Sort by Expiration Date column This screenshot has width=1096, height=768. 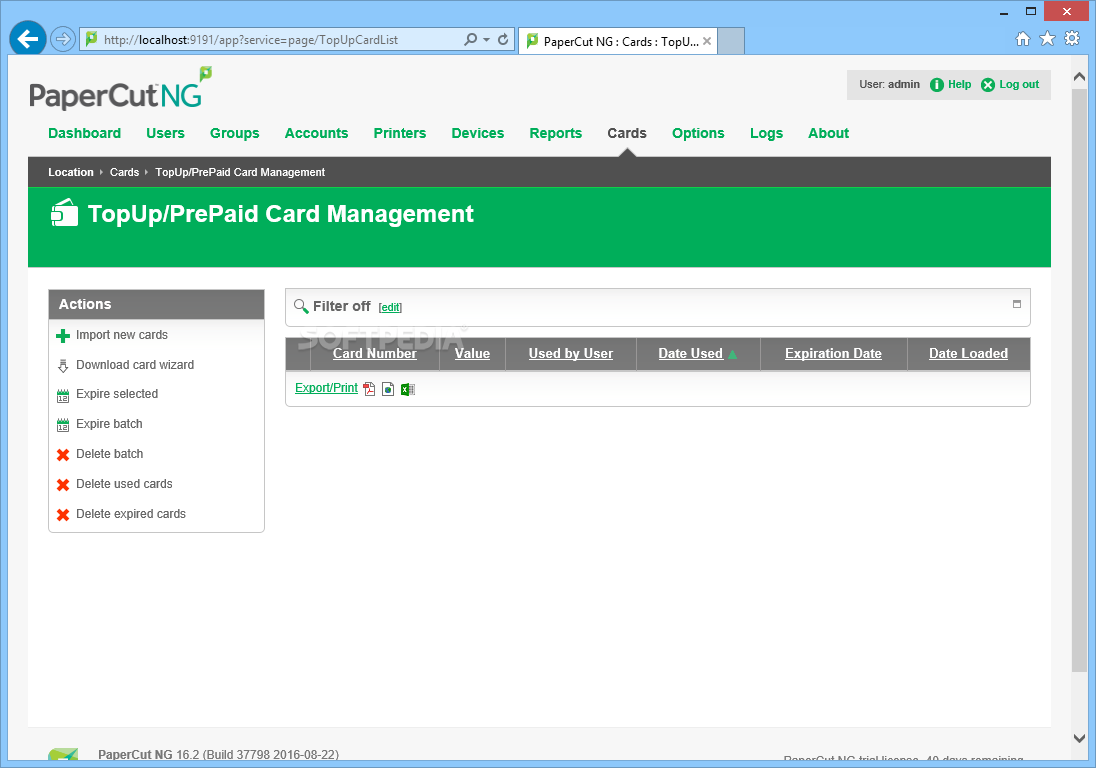coord(833,354)
